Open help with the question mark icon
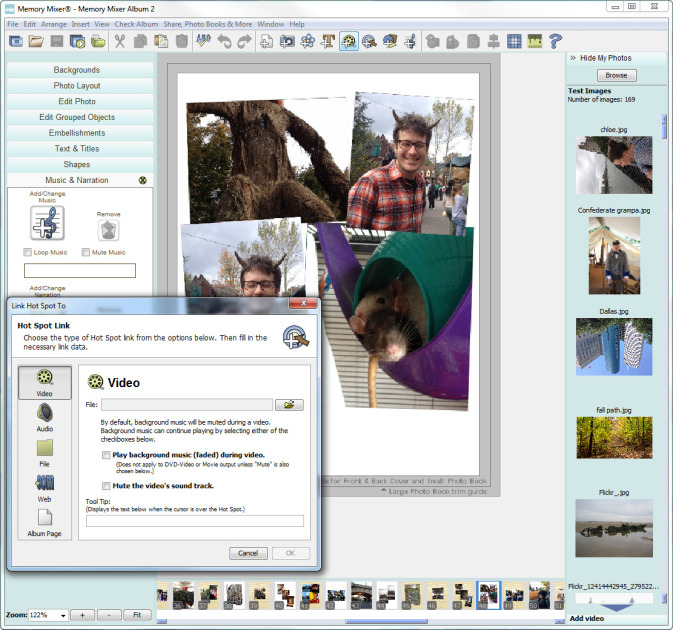This screenshot has height=630, width=673. pyautogui.click(x=556, y=41)
